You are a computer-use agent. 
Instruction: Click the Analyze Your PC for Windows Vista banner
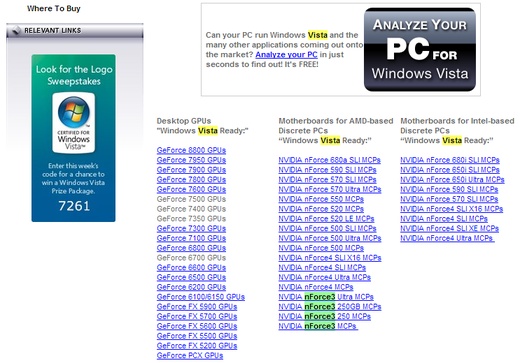(420, 49)
